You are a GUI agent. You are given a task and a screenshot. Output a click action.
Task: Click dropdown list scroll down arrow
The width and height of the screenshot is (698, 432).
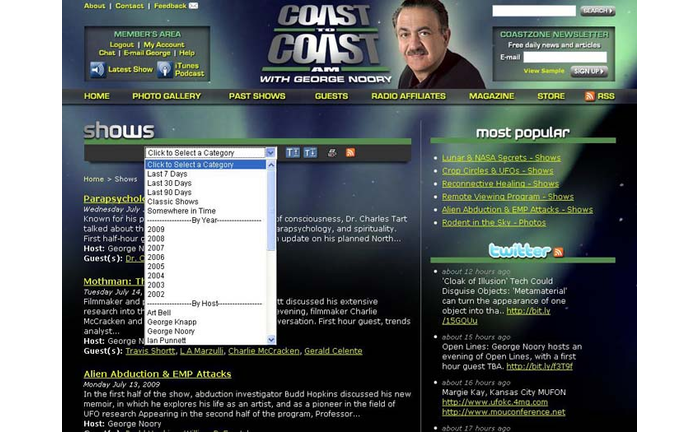tap(271, 340)
